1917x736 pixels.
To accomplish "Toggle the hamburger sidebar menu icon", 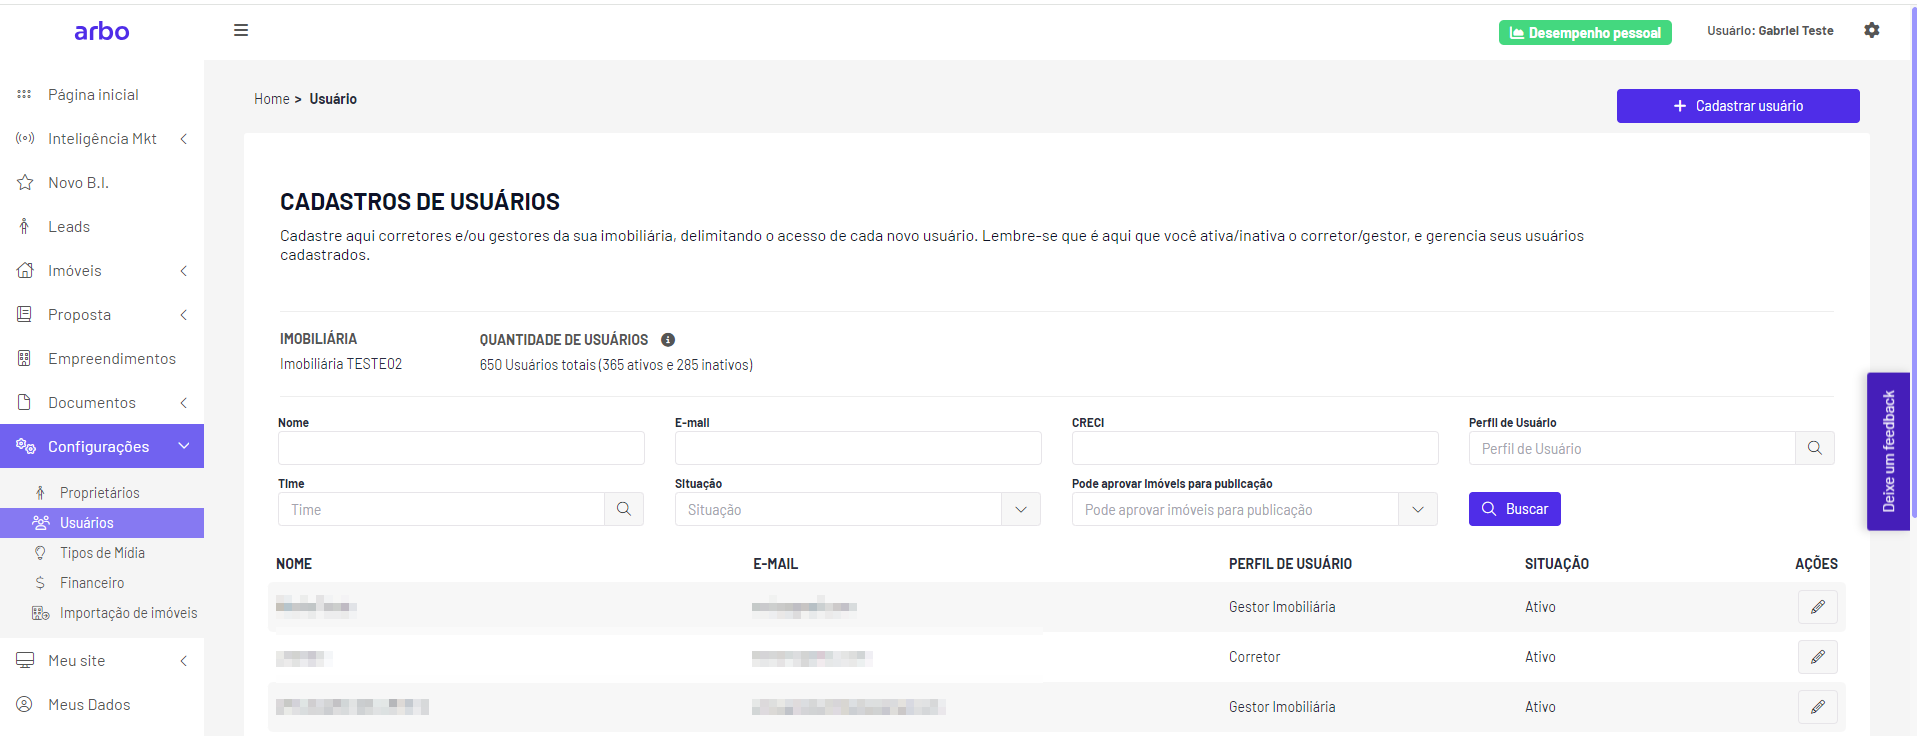I will (241, 30).
